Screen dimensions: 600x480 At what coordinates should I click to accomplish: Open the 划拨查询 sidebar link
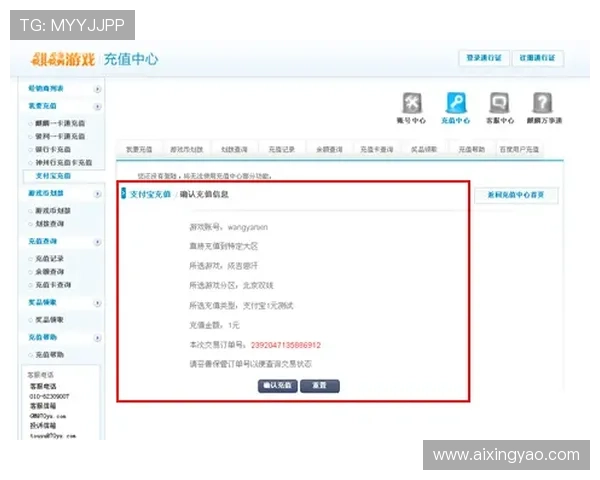49,224
